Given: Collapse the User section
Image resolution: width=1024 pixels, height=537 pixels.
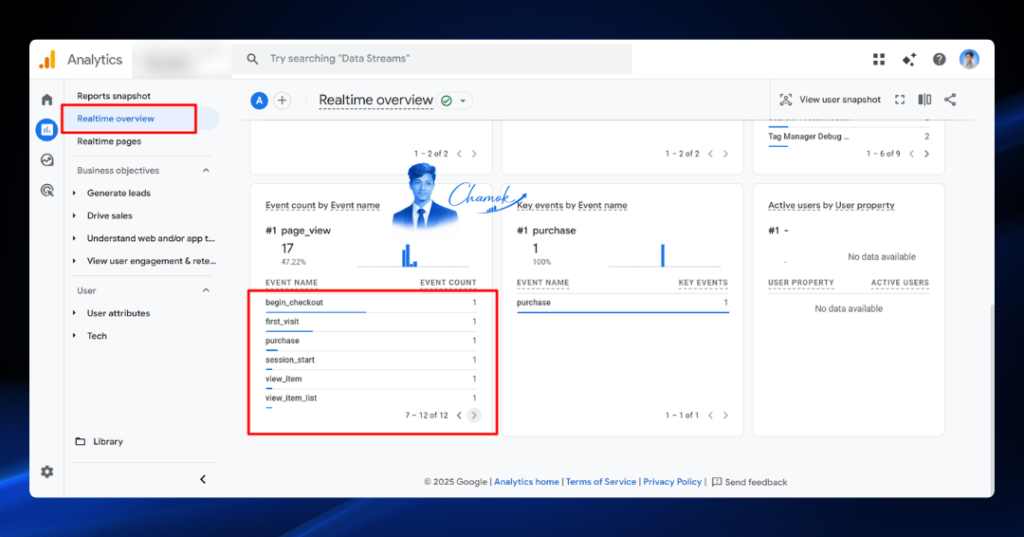Looking at the screenshot, I should coord(206,290).
